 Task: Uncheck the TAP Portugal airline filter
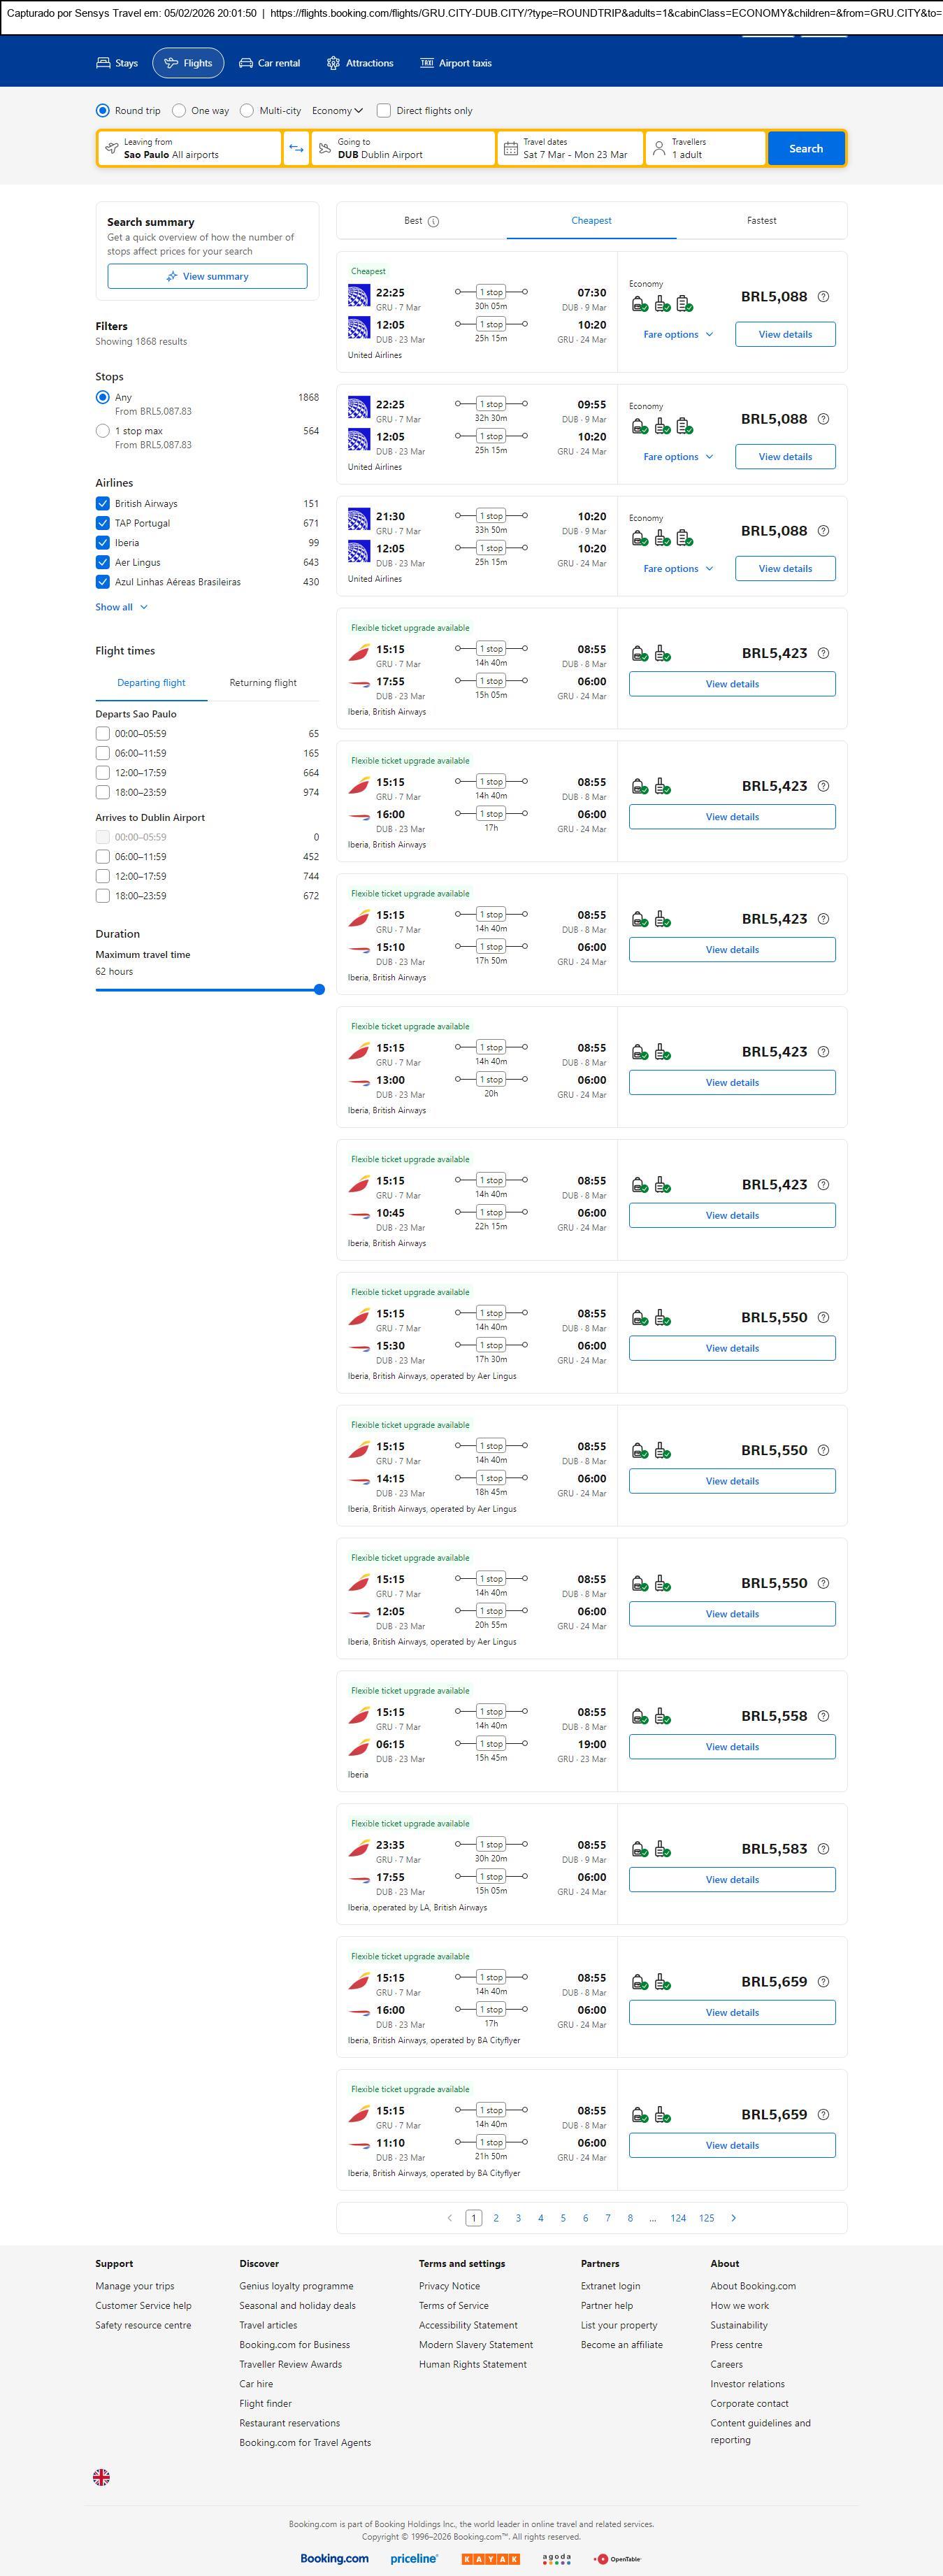click(x=103, y=523)
